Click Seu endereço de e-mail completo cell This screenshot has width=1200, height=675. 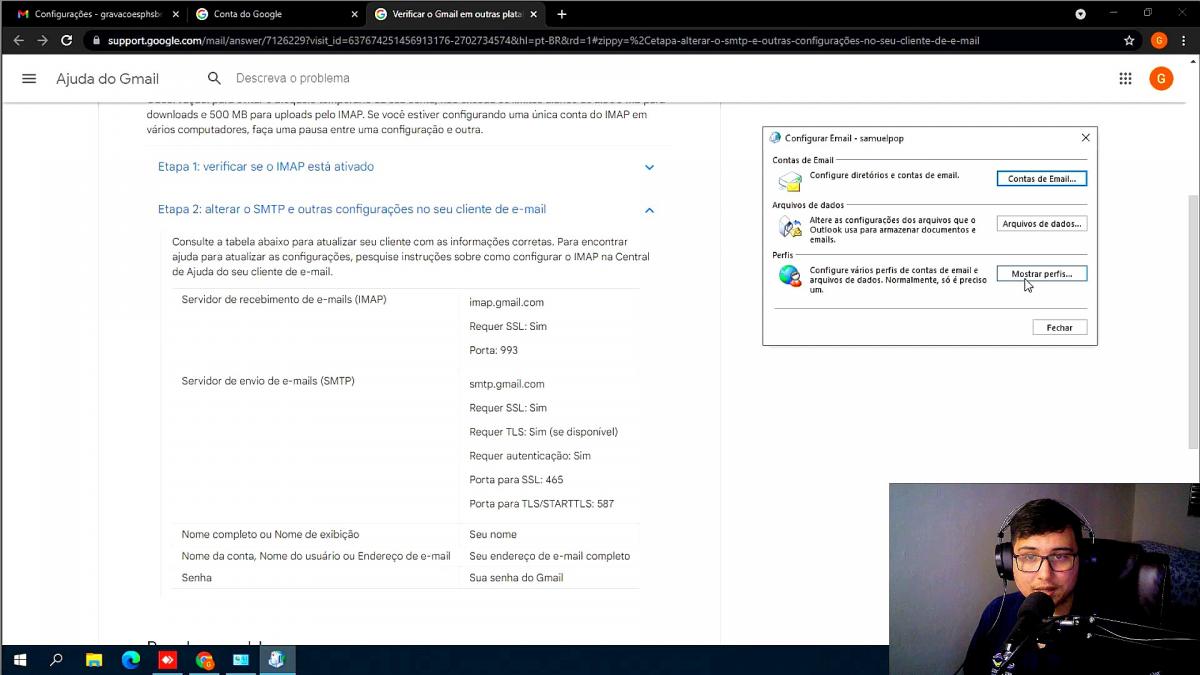[x=550, y=556]
